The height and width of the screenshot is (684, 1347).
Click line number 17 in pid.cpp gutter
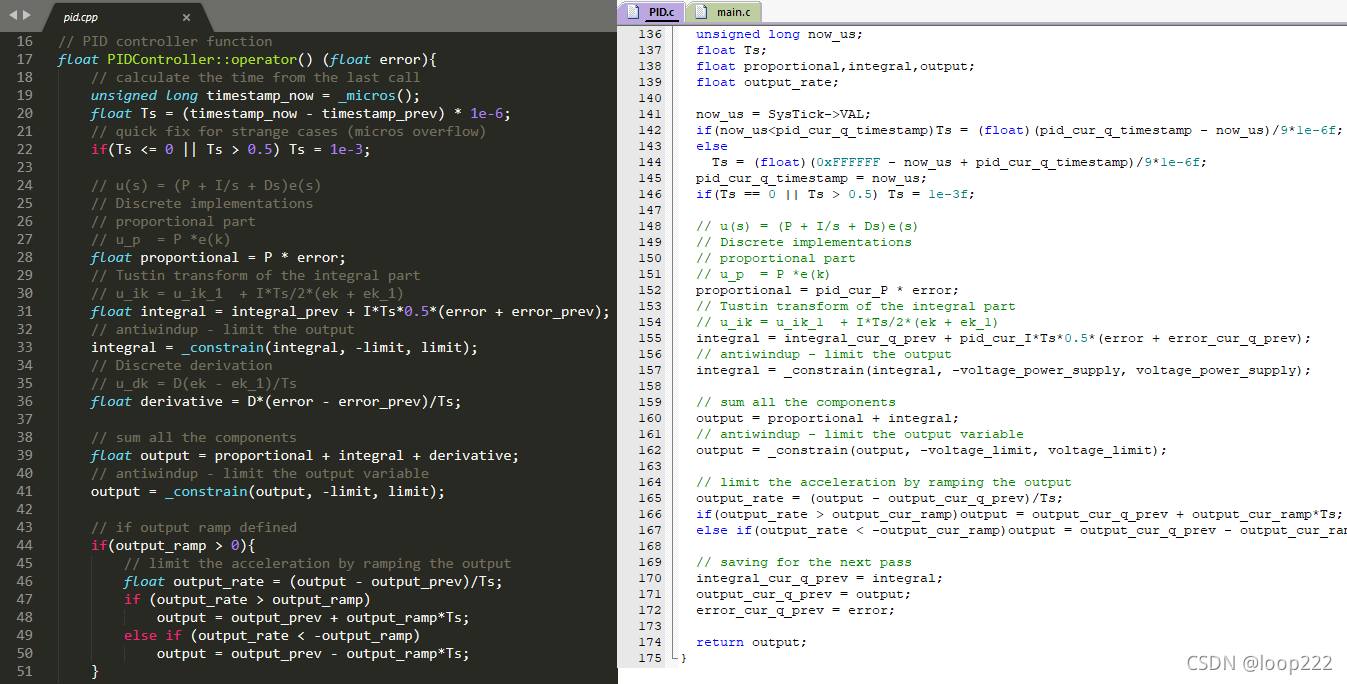point(25,59)
